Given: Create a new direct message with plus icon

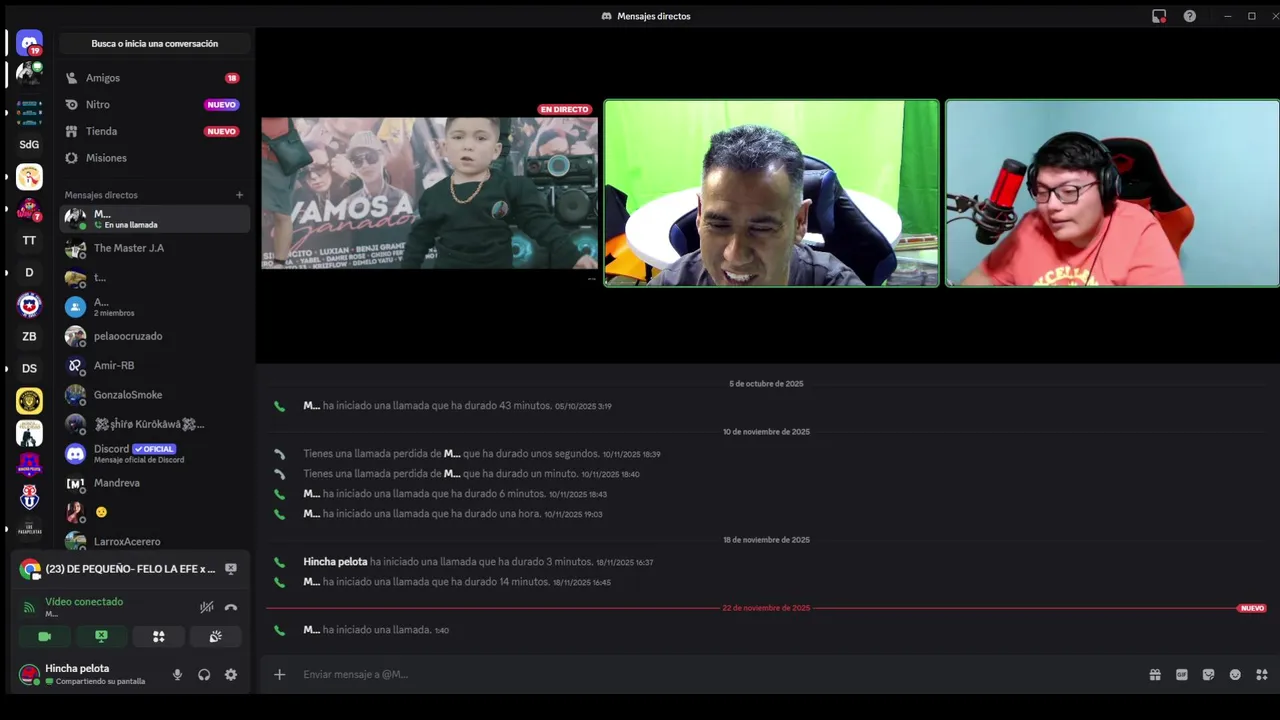Looking at the screenshot, I should (239, 195).
